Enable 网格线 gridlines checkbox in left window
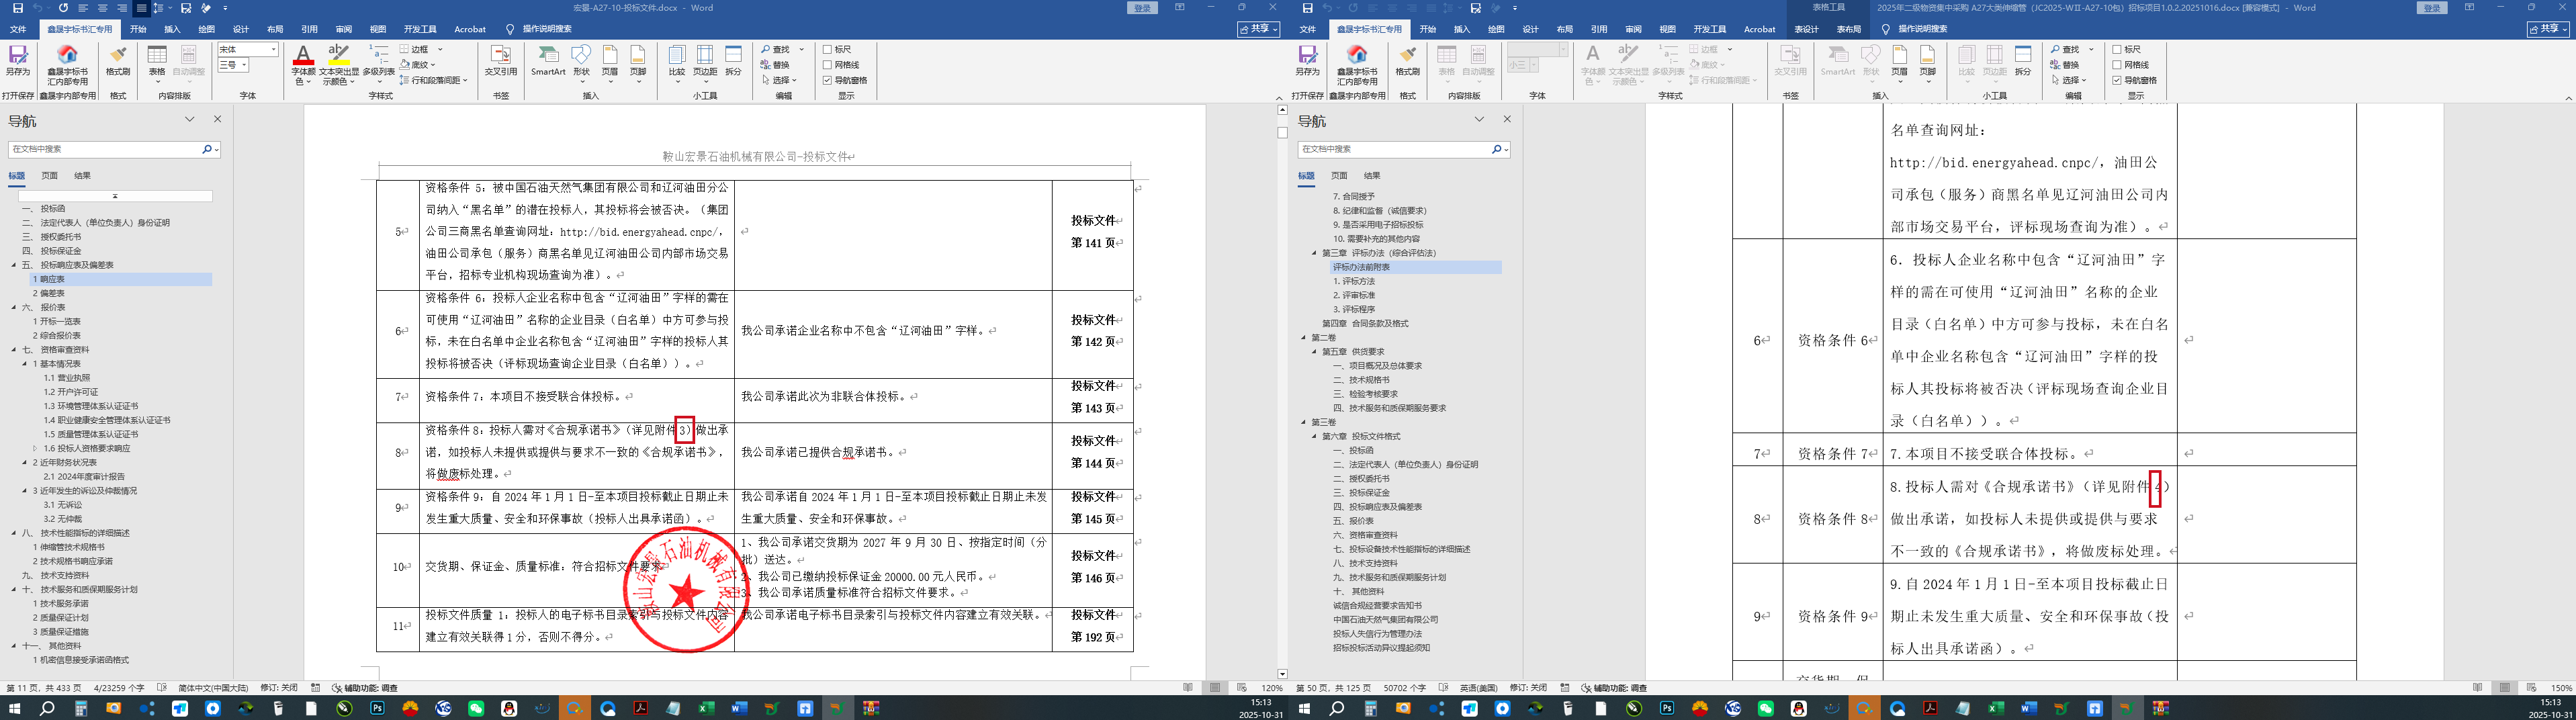The image size is (2576, 720). [828, 65]
